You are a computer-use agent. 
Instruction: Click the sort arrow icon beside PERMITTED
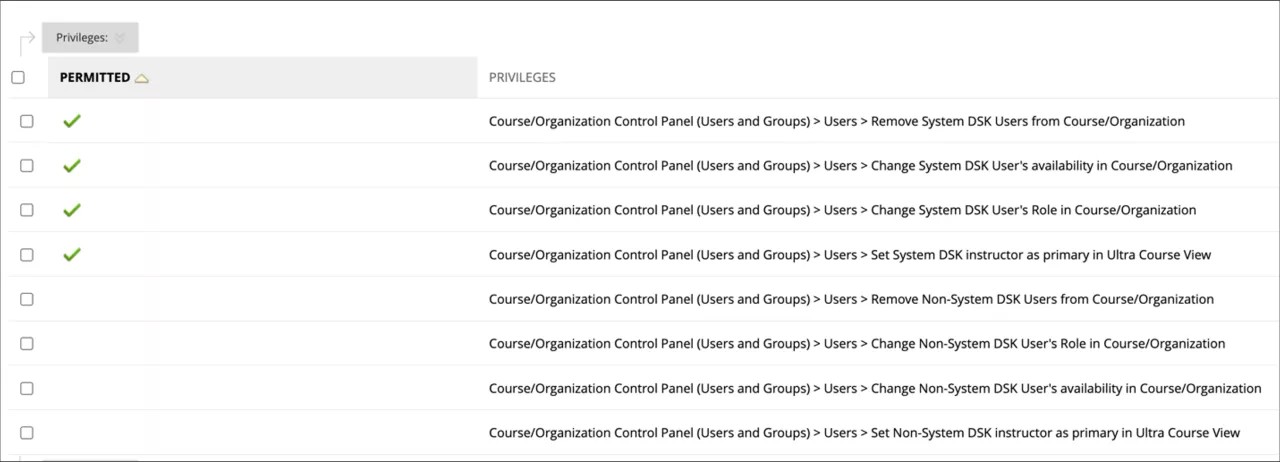tap(142, 78)
